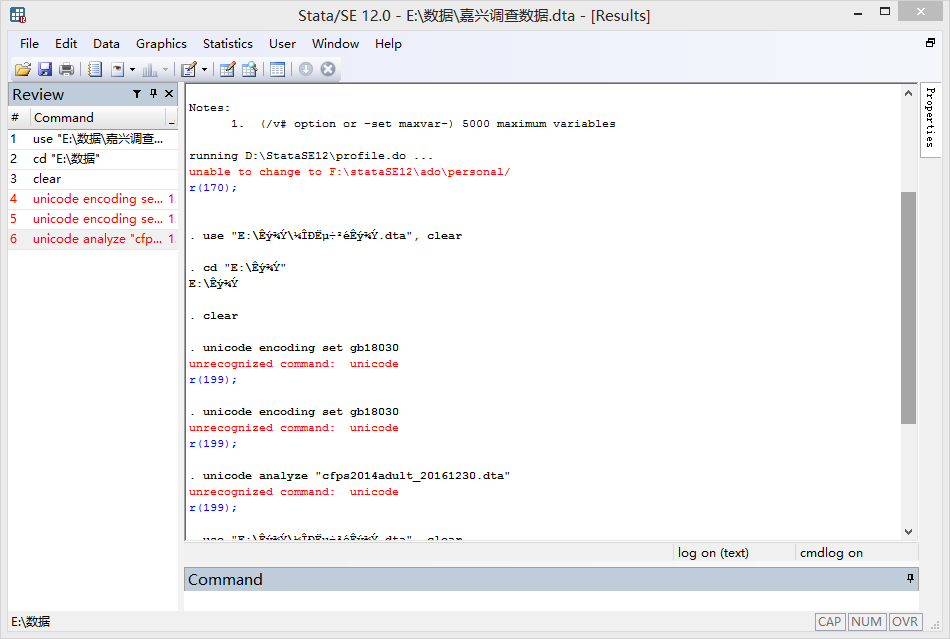
Task: Expand the Properties side panel tab
Action: click(x=930, y=118)
